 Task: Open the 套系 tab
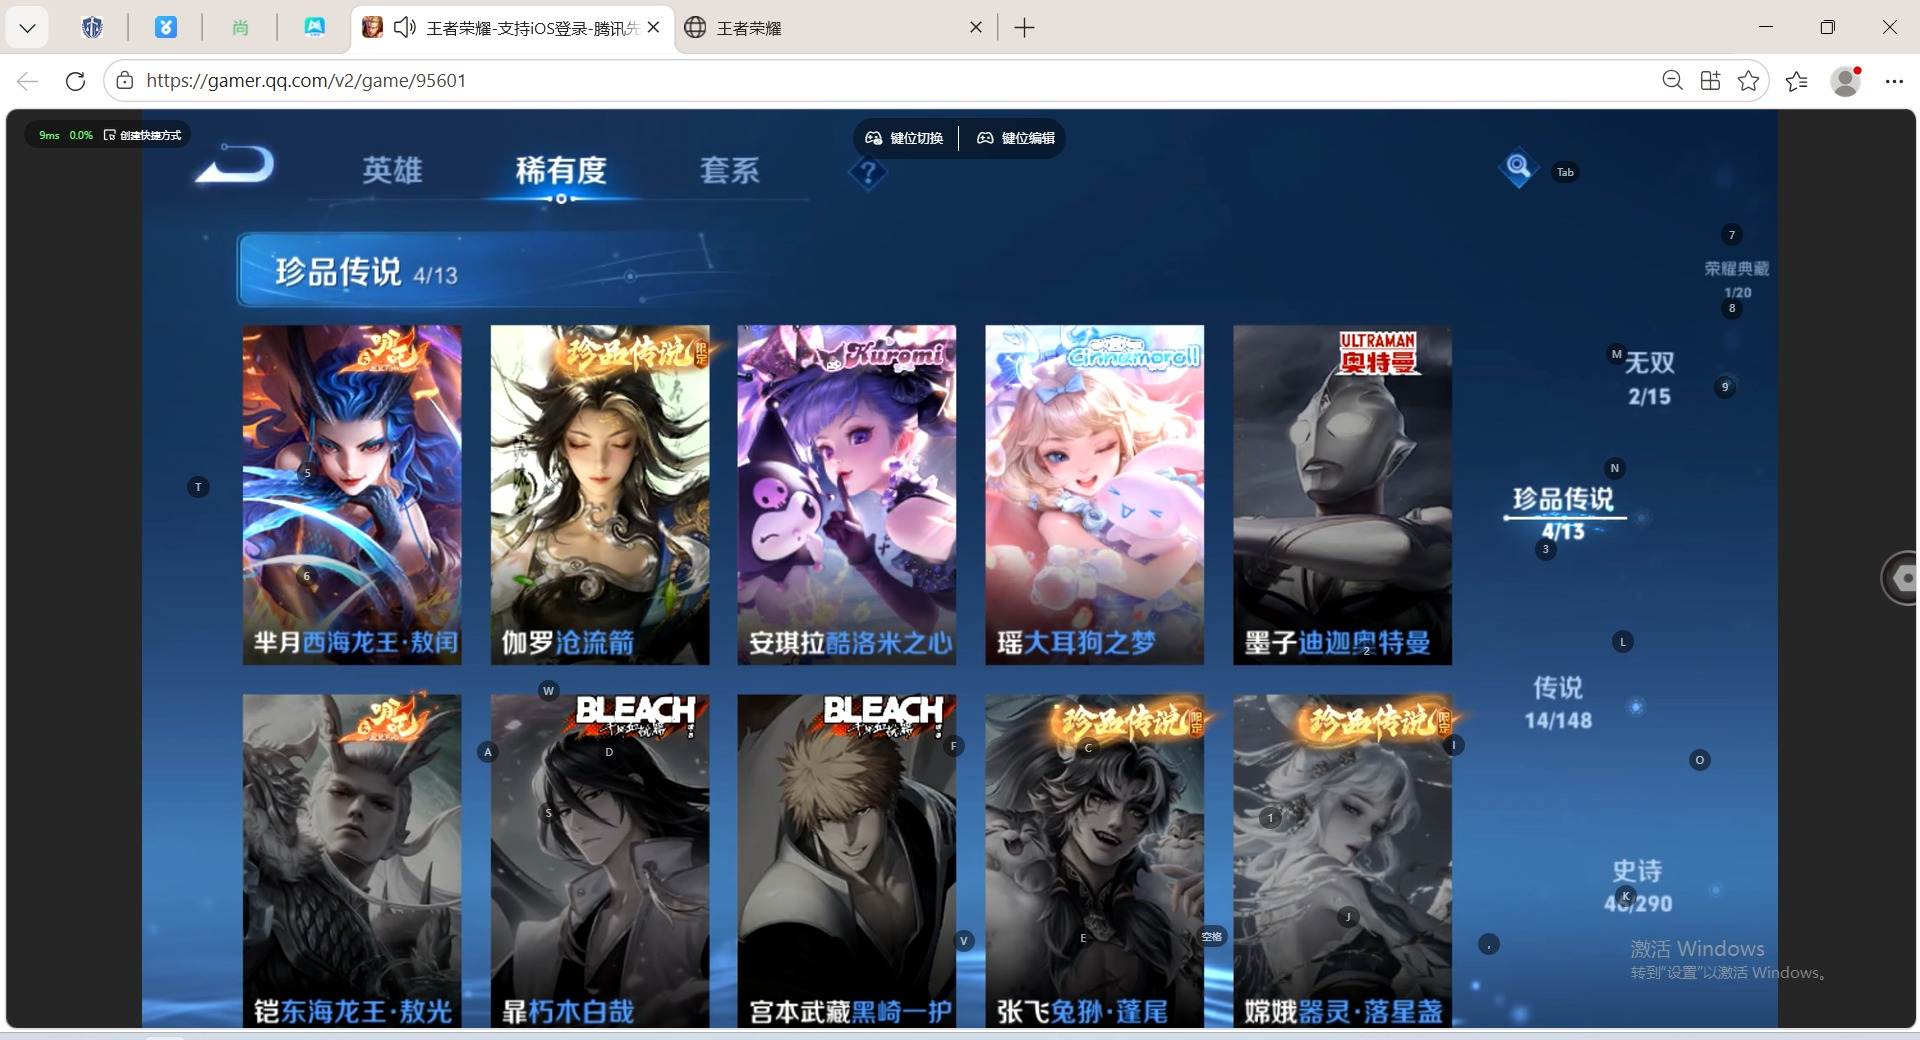(730, 171)
